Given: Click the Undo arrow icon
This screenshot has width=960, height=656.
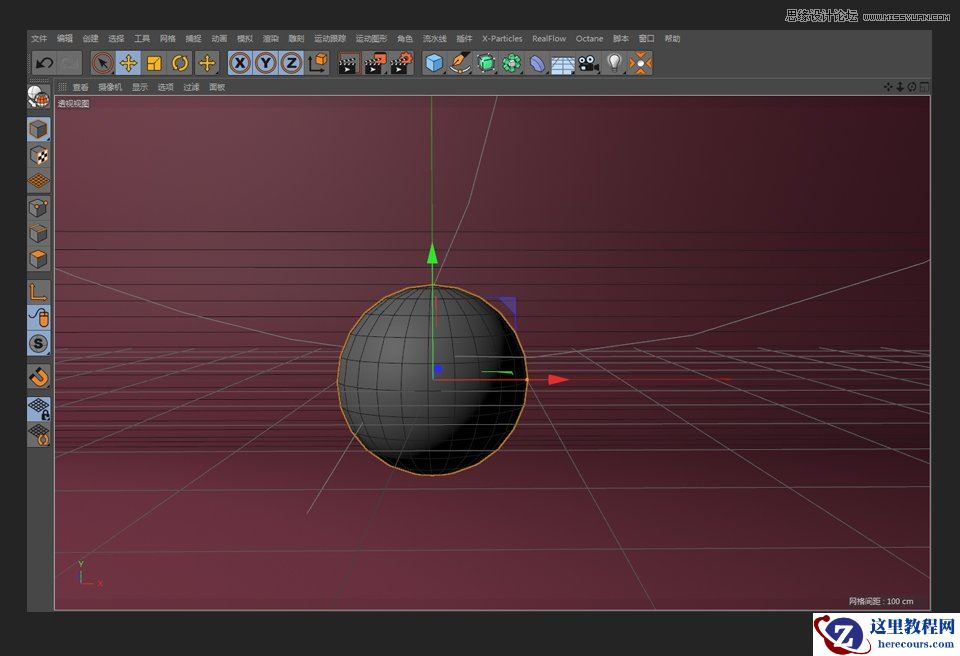Looking at the screenshot, I should [44, 63].
